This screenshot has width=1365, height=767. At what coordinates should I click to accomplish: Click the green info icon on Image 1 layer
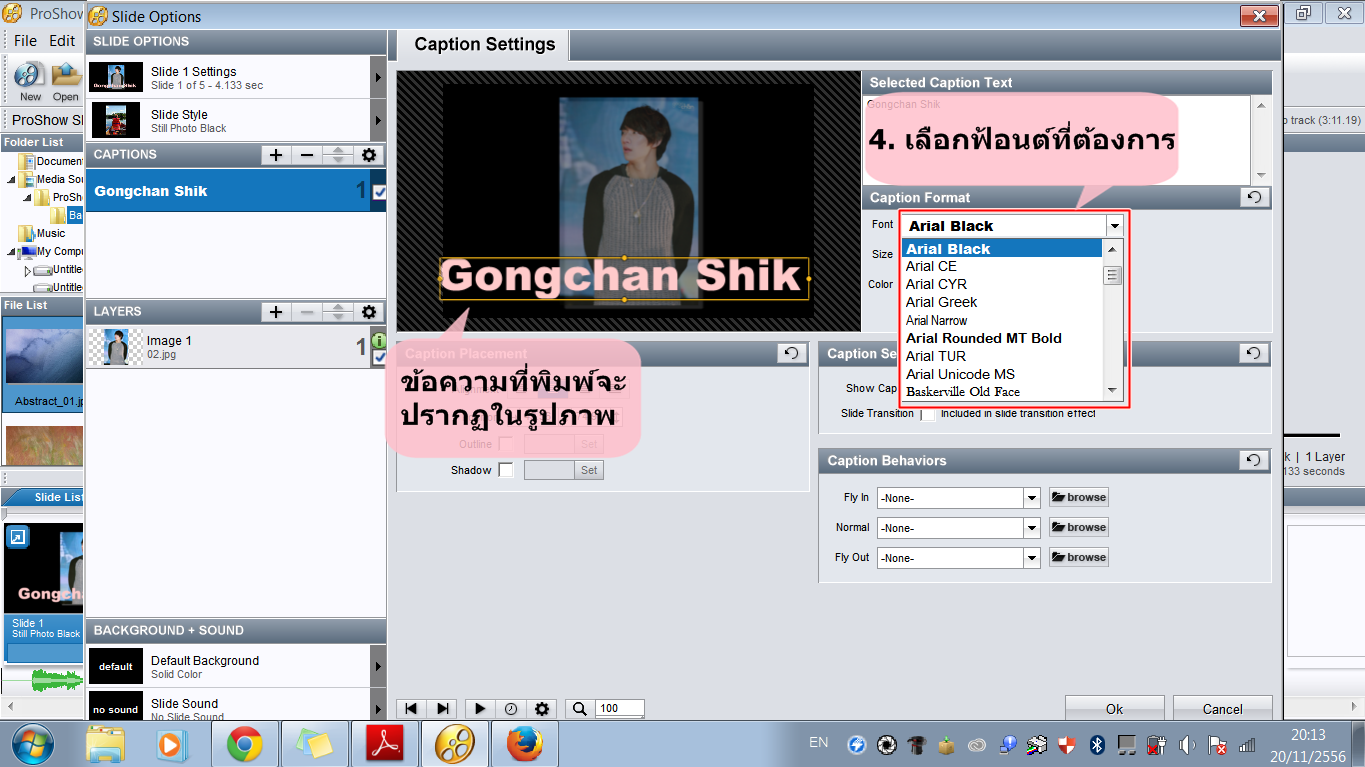(379, 340)
